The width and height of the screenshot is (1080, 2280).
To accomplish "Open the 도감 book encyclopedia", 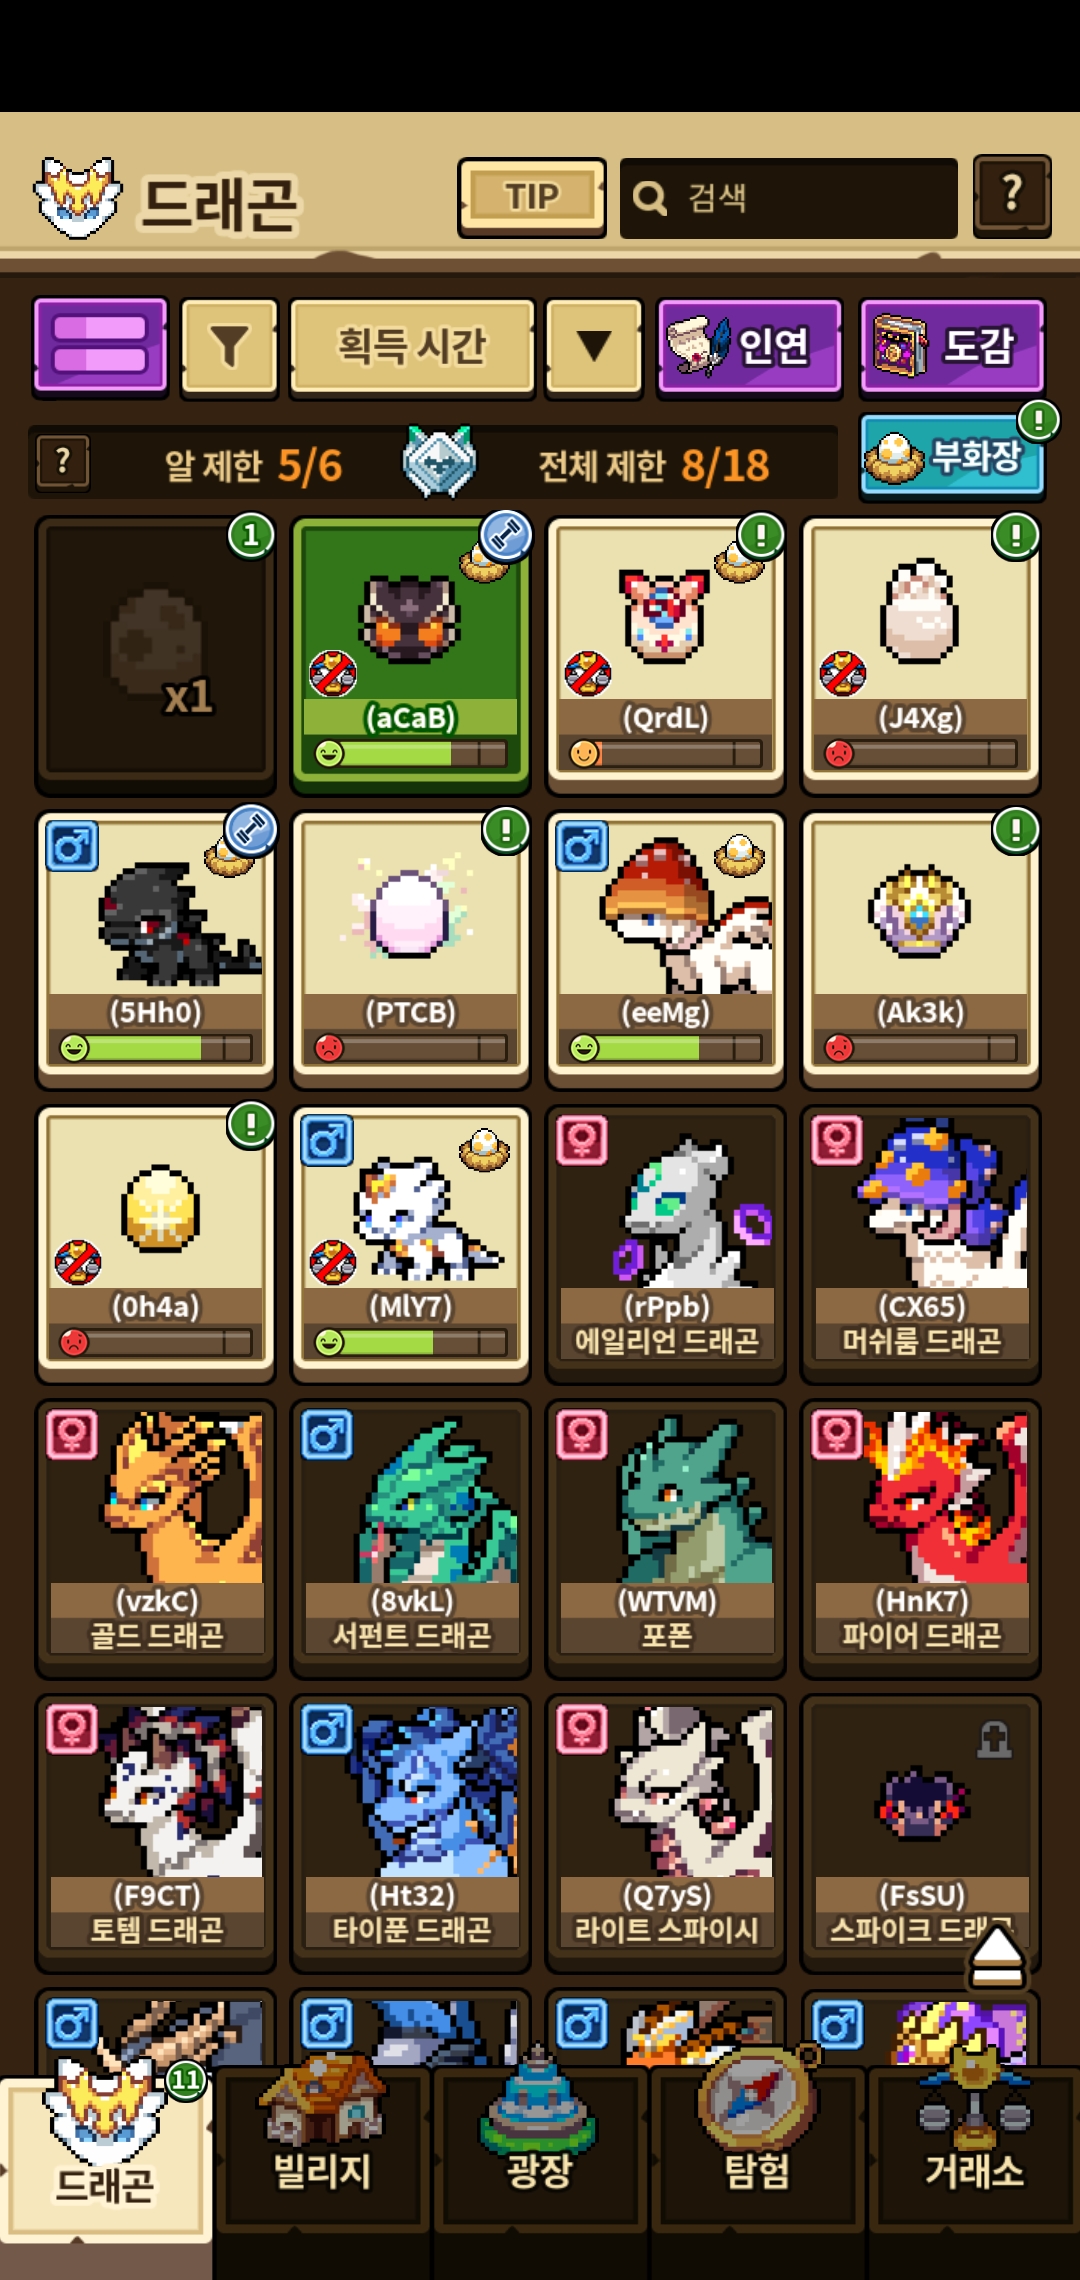I will click(952, 346).
